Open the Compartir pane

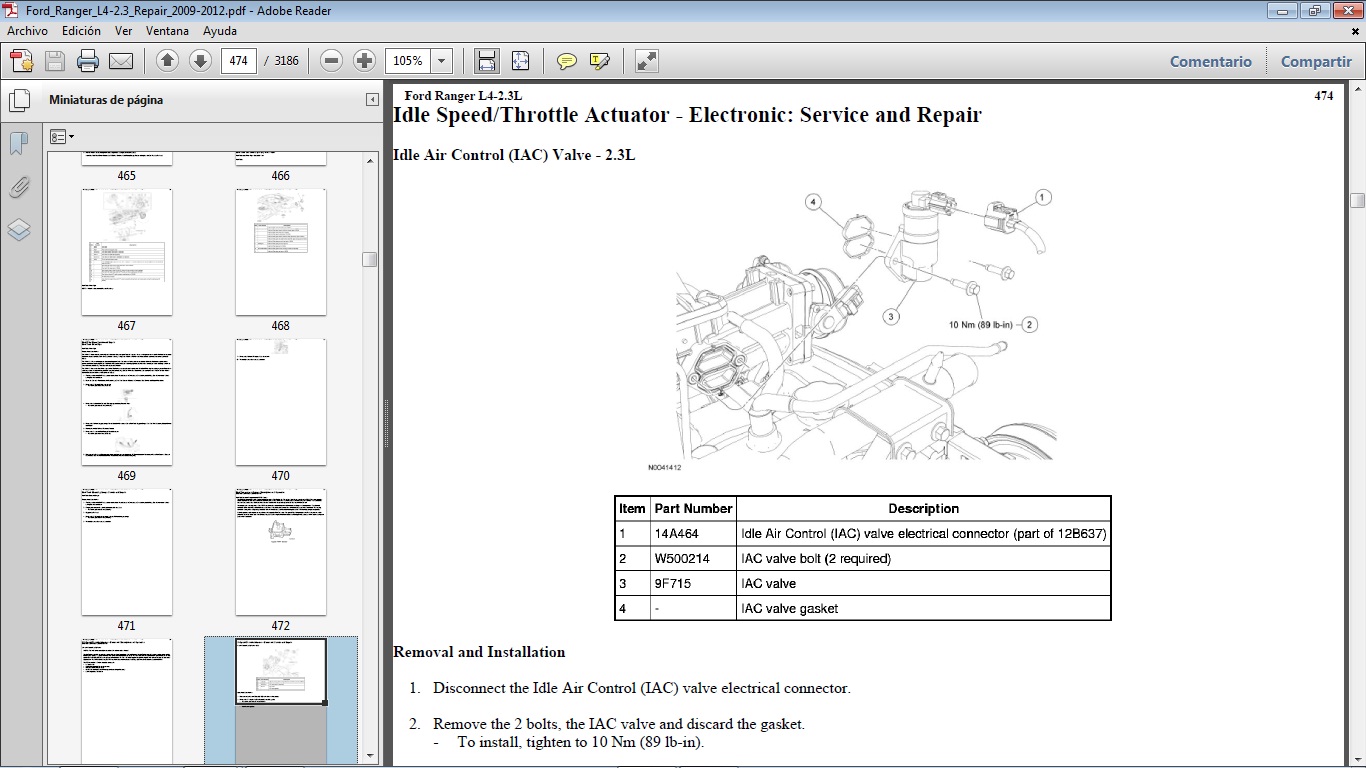(x=1316, y=61)
